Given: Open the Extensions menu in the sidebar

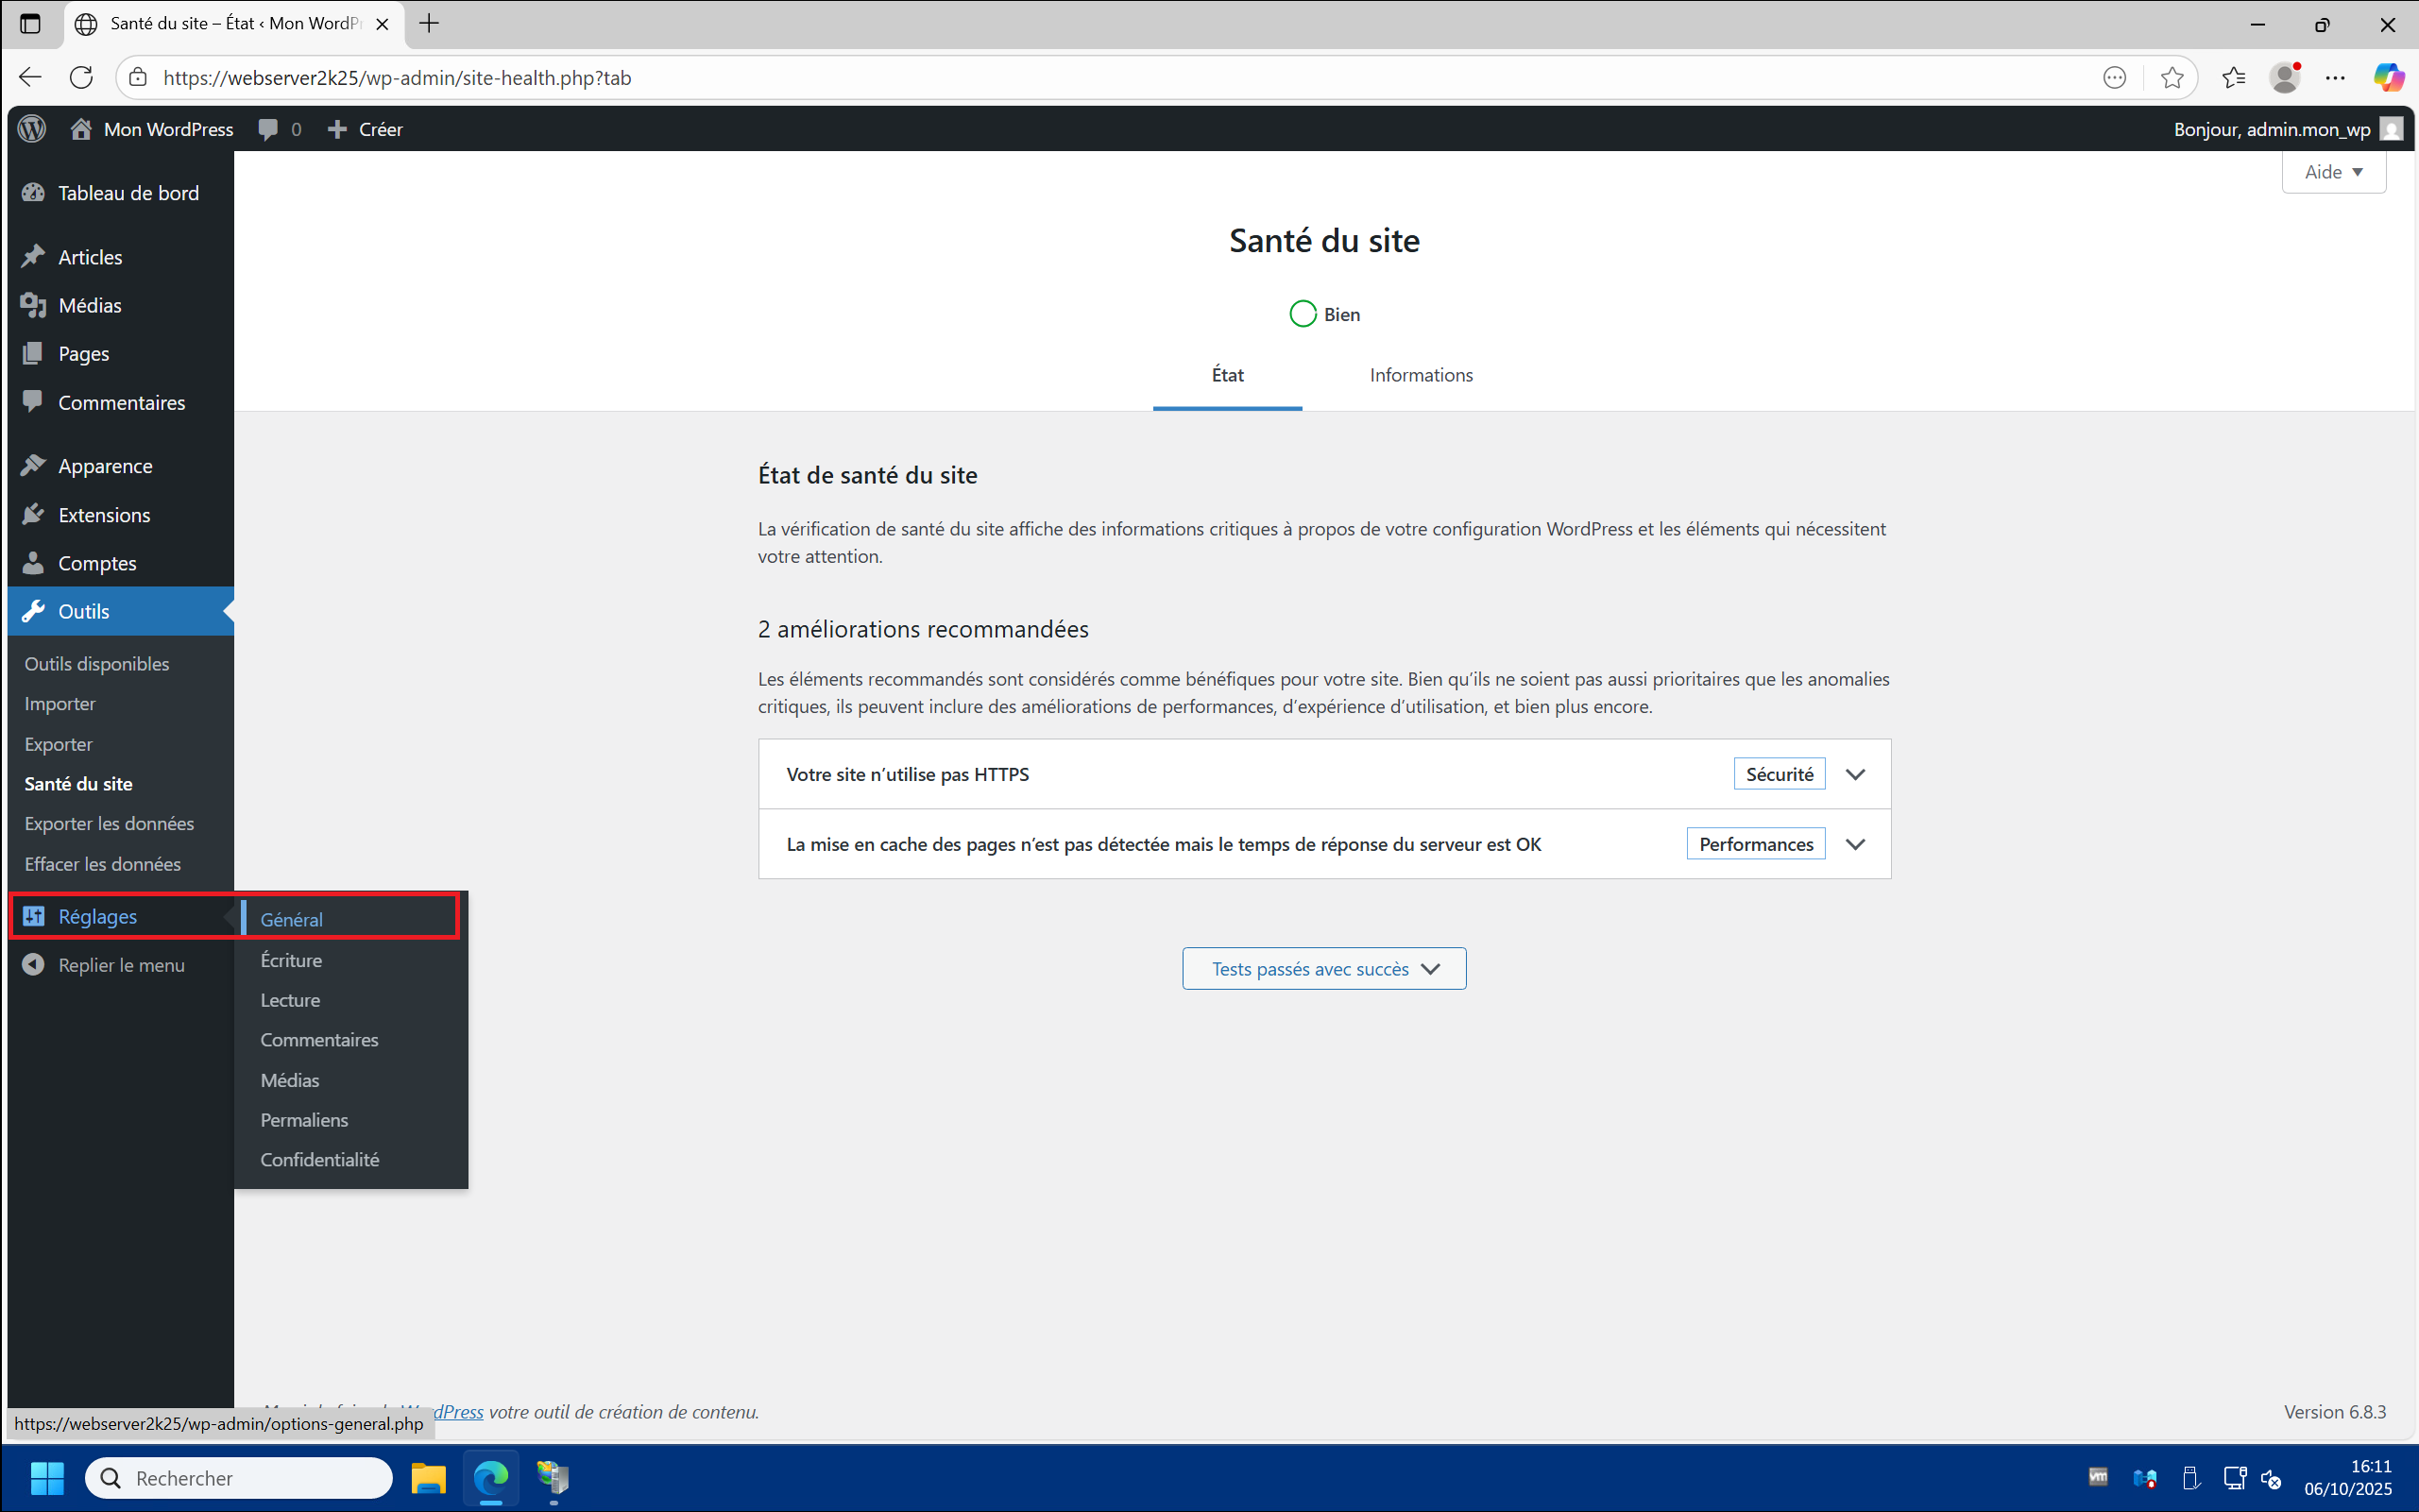Looking at the screenshot, I should click(x=104, y=515).
